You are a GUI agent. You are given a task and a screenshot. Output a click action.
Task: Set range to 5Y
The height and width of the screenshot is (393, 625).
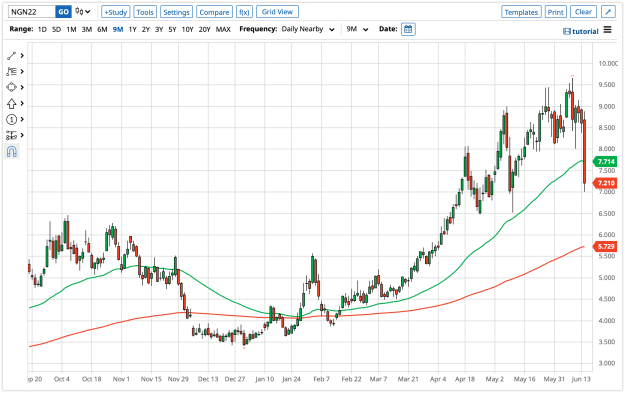(x=172, y=29)
